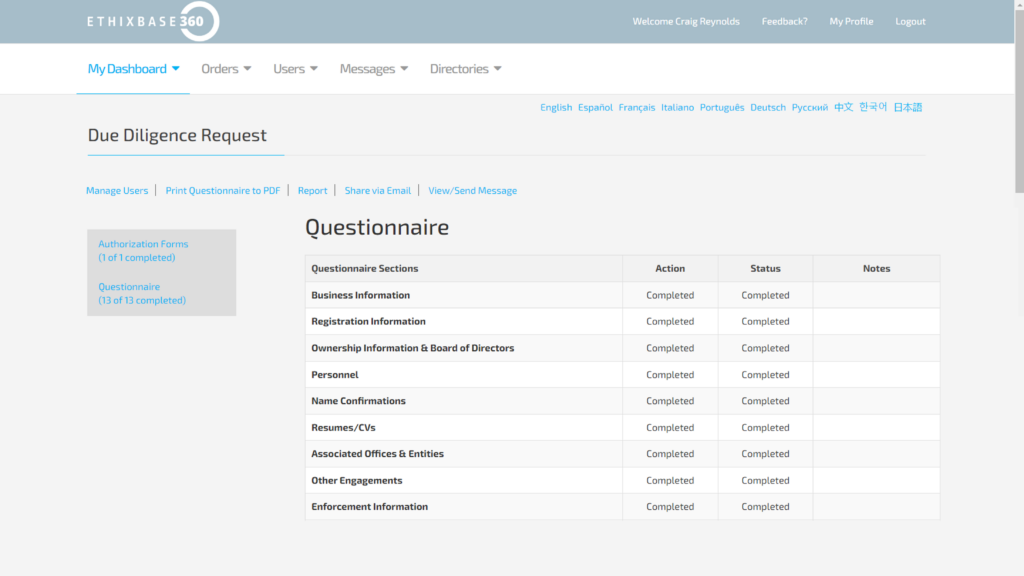This screenshot has height=576, width=1024.
Task: Expand the Directories dropdown menu
Action: (x=465, y=69)
